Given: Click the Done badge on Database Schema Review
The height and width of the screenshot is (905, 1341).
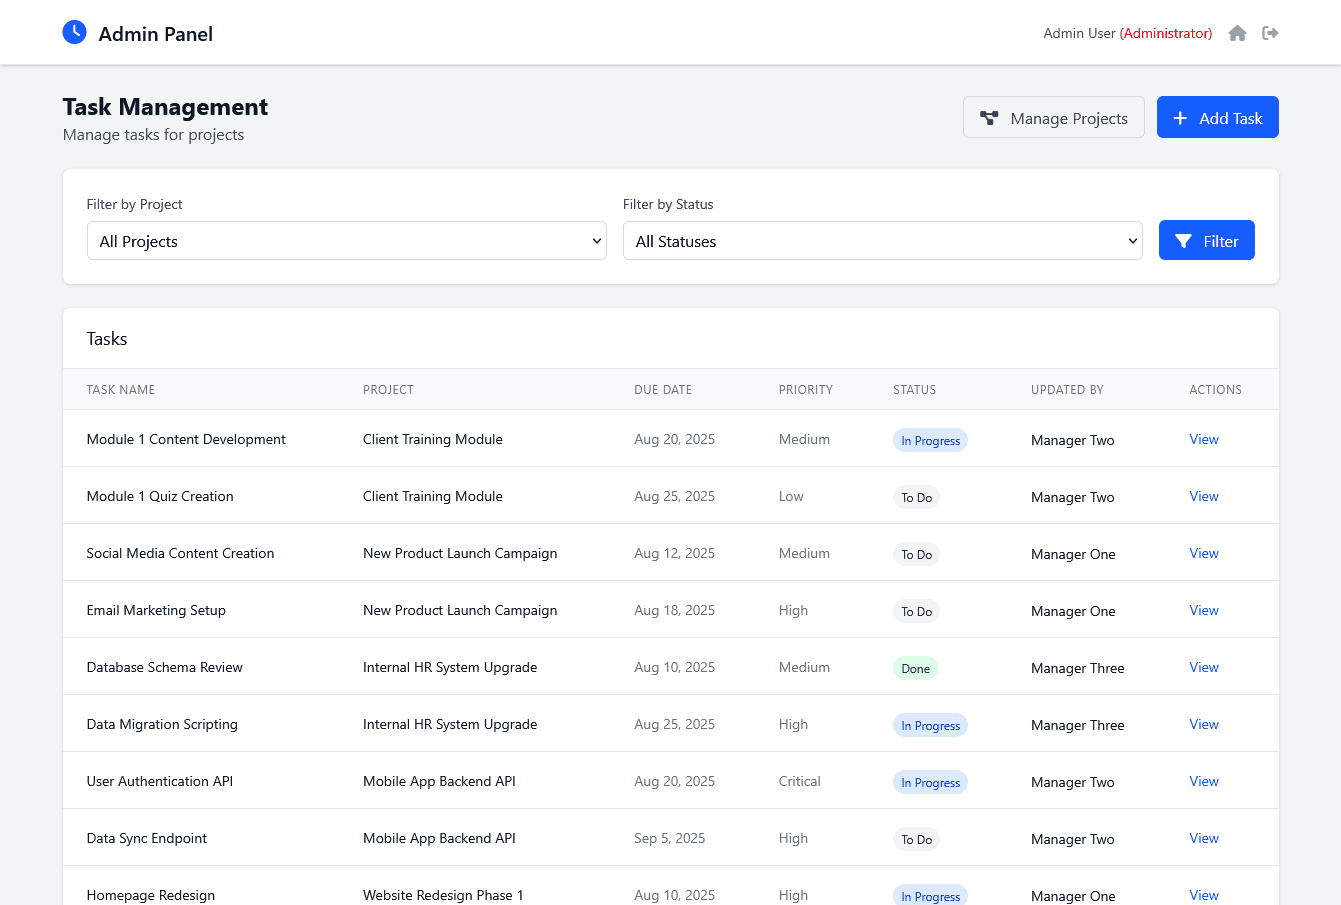Looking at the screenshot, I should click(915, 667).
